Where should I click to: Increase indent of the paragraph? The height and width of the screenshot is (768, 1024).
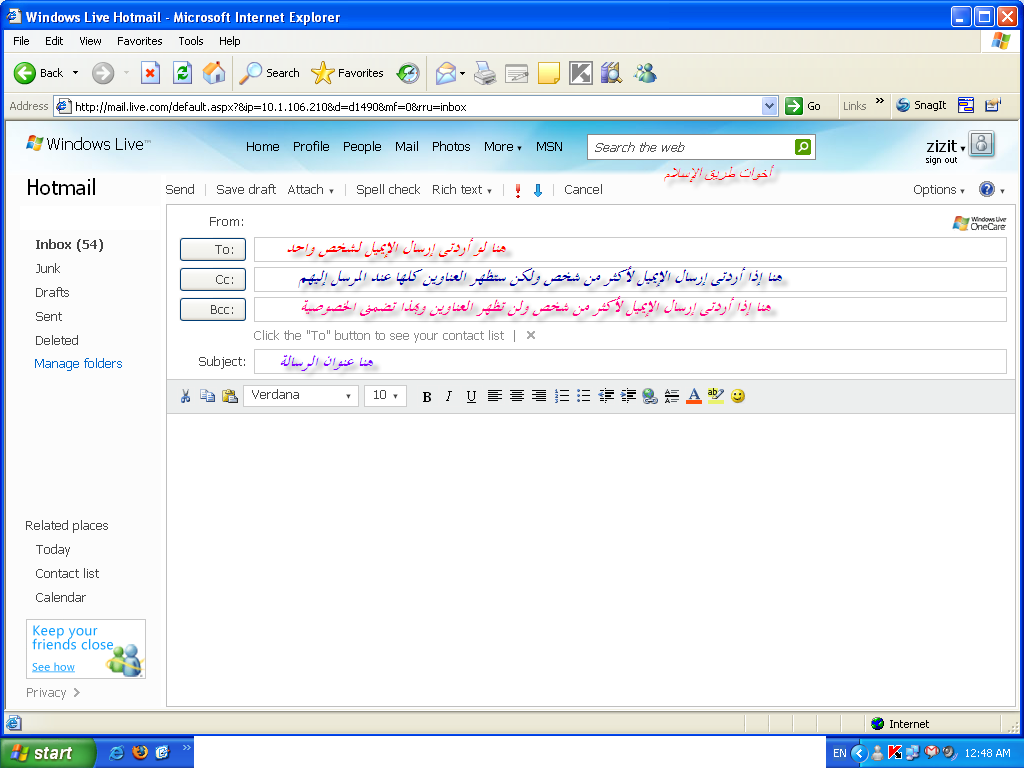pyautogui.click(x=628, y=396)
